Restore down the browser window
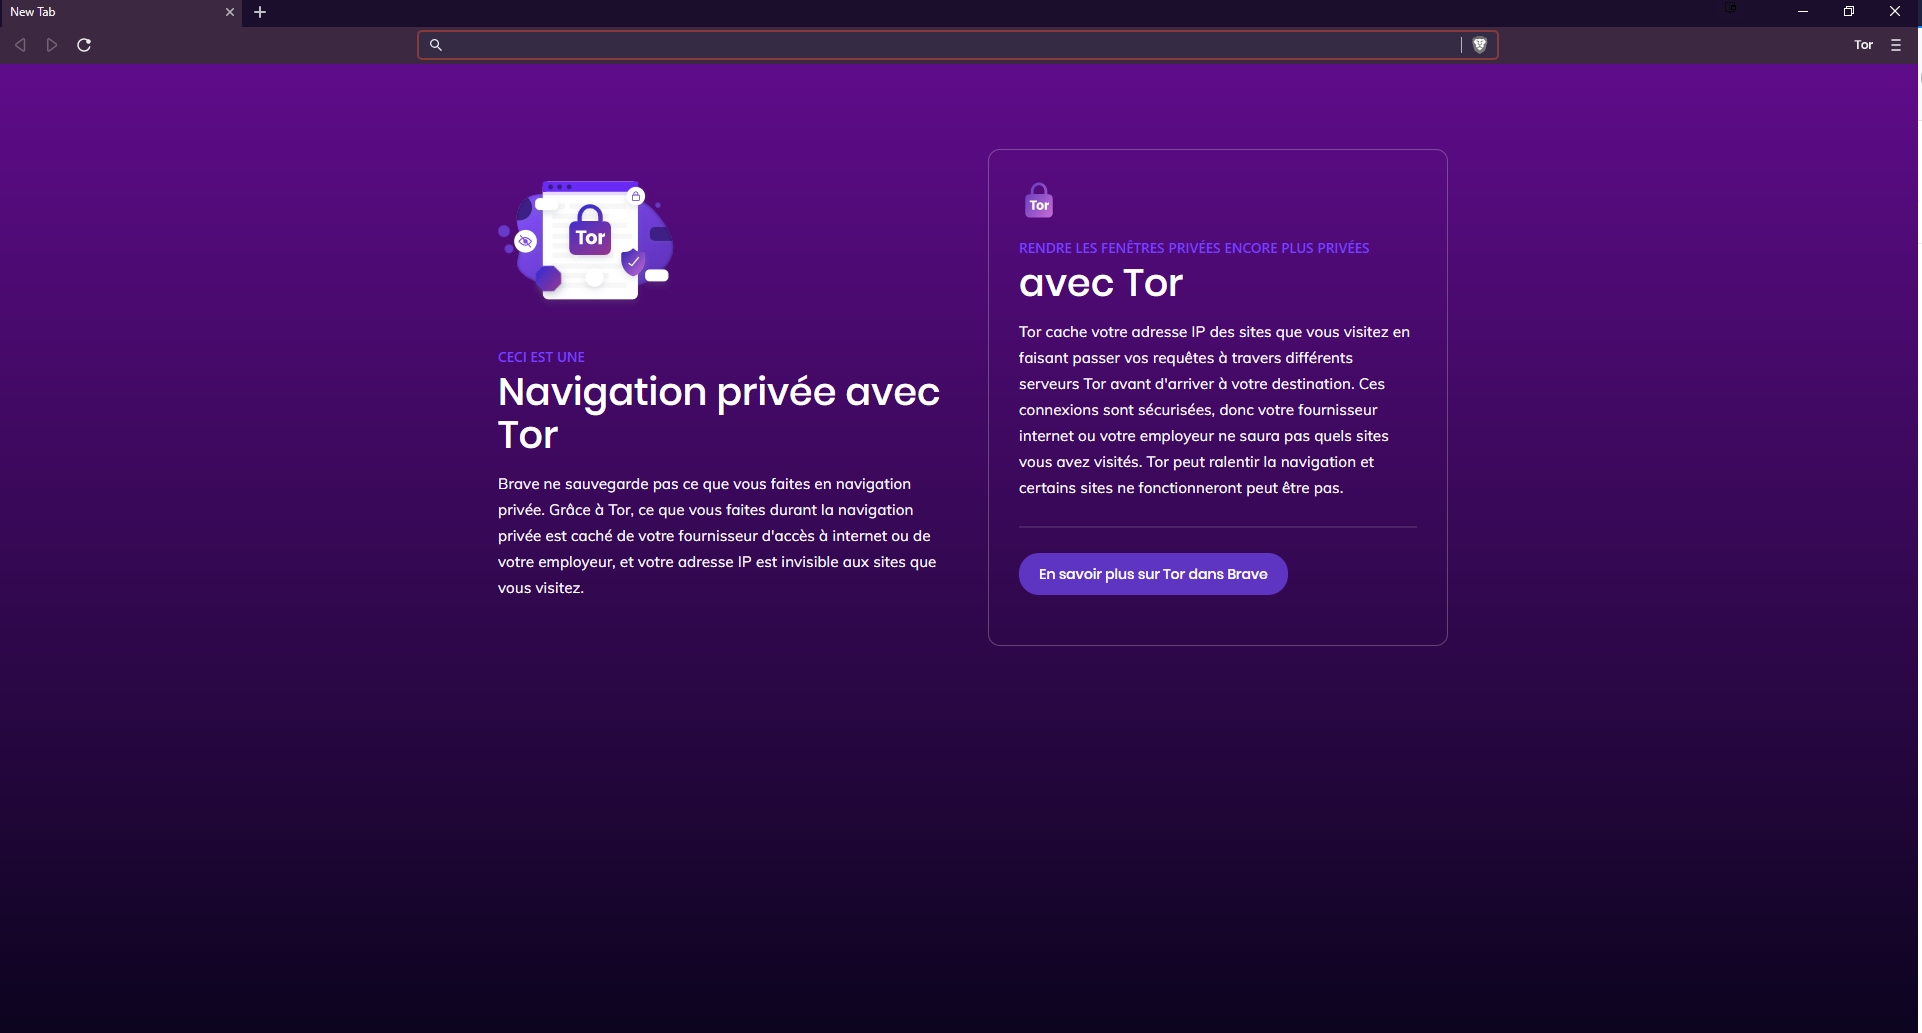Screen dimensions: 1922x1033 1849,12
